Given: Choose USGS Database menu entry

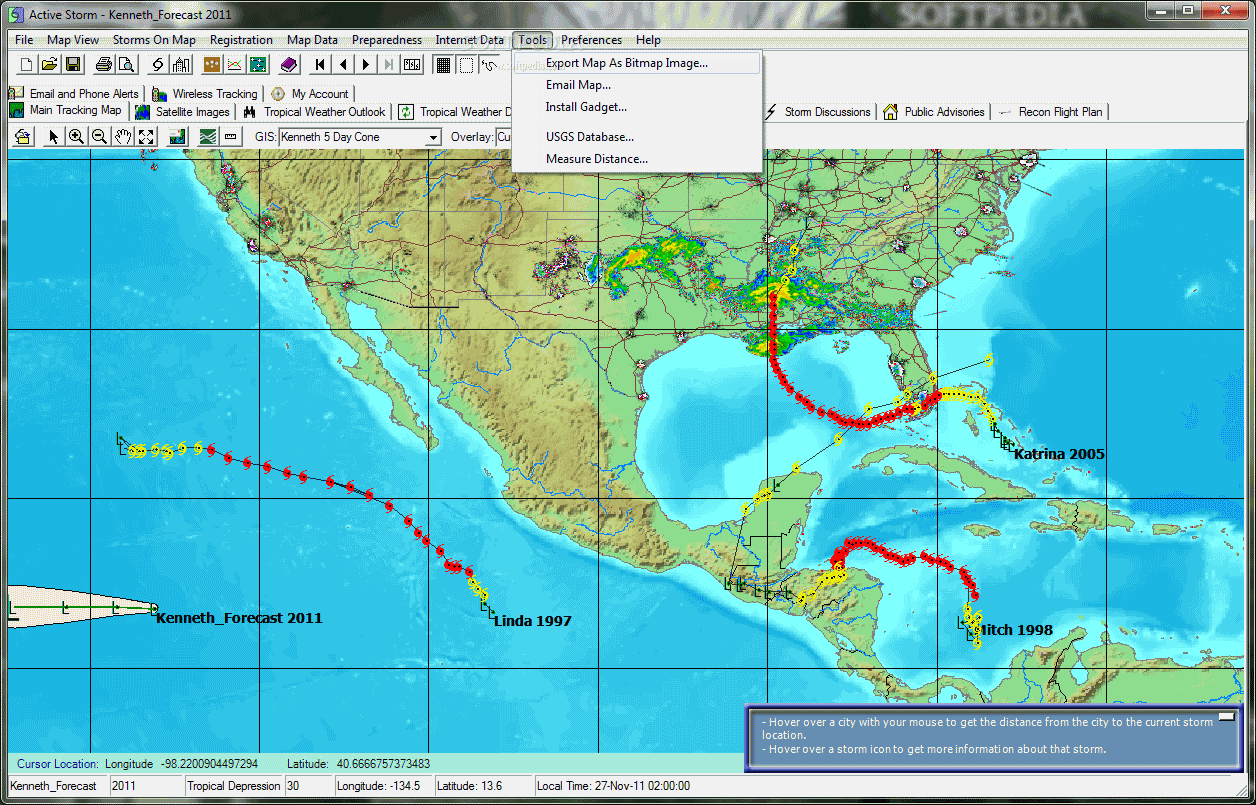Looking at the screenshot, I should (x=636, y=137).
